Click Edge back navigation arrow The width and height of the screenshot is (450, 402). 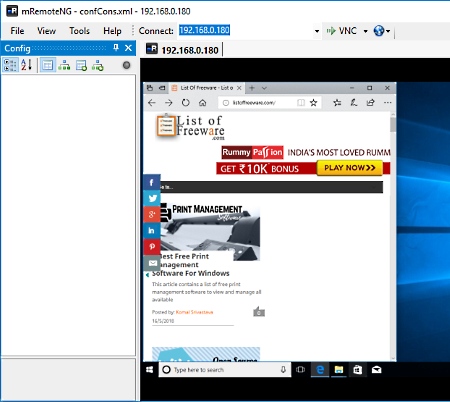[152, 103]
